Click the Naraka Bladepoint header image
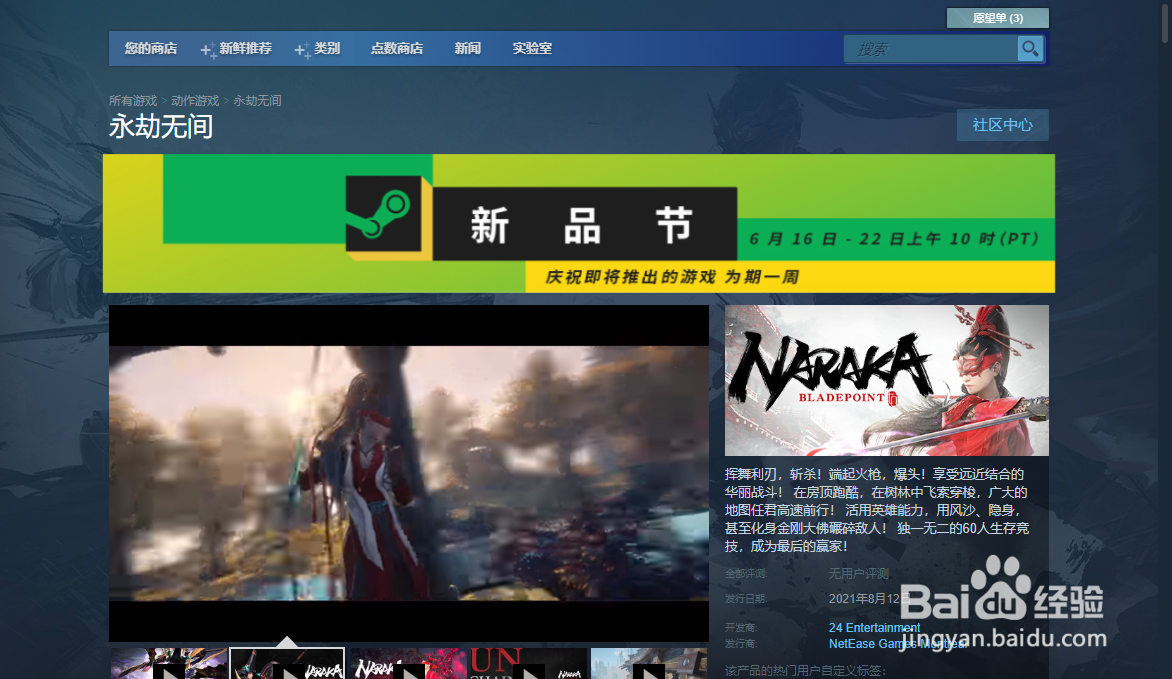 [x=886, y=380]
